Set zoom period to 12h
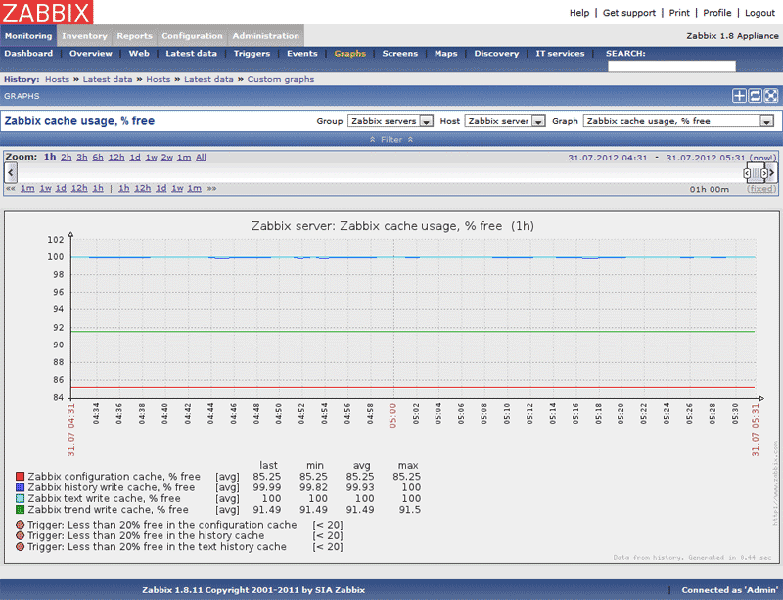Viewport: 783px width, 600px height. pos(117,157)
